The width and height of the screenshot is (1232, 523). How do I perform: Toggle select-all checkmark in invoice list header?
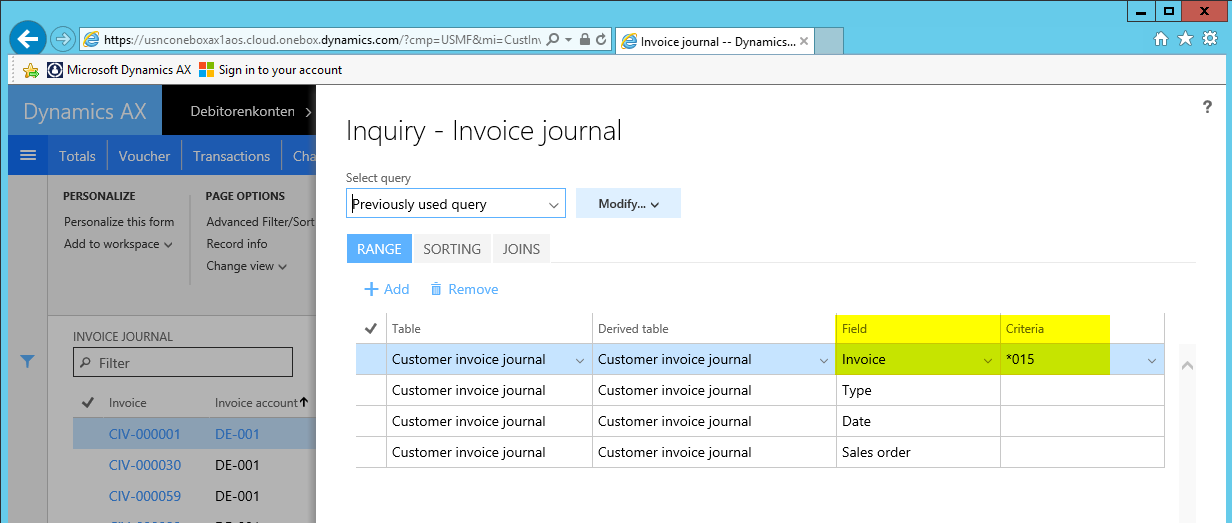click(x=88, y=403)
